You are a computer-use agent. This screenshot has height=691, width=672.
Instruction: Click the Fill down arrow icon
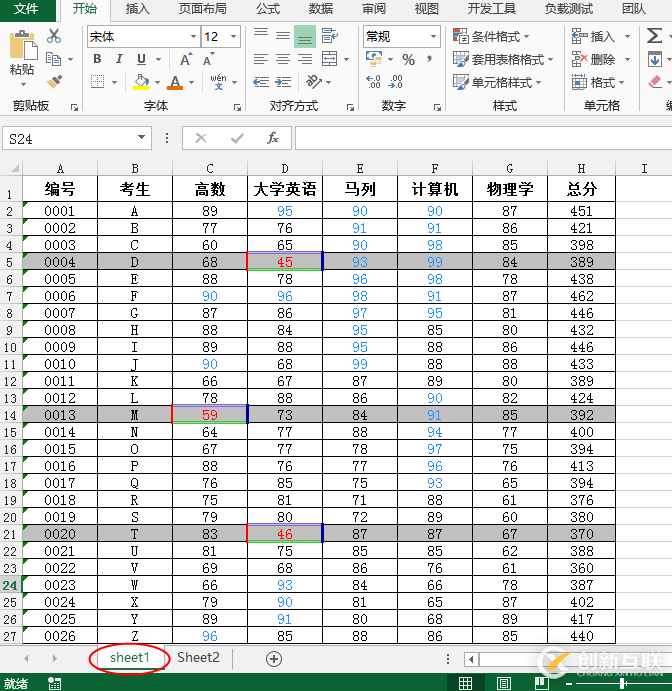tap(655, 59)
